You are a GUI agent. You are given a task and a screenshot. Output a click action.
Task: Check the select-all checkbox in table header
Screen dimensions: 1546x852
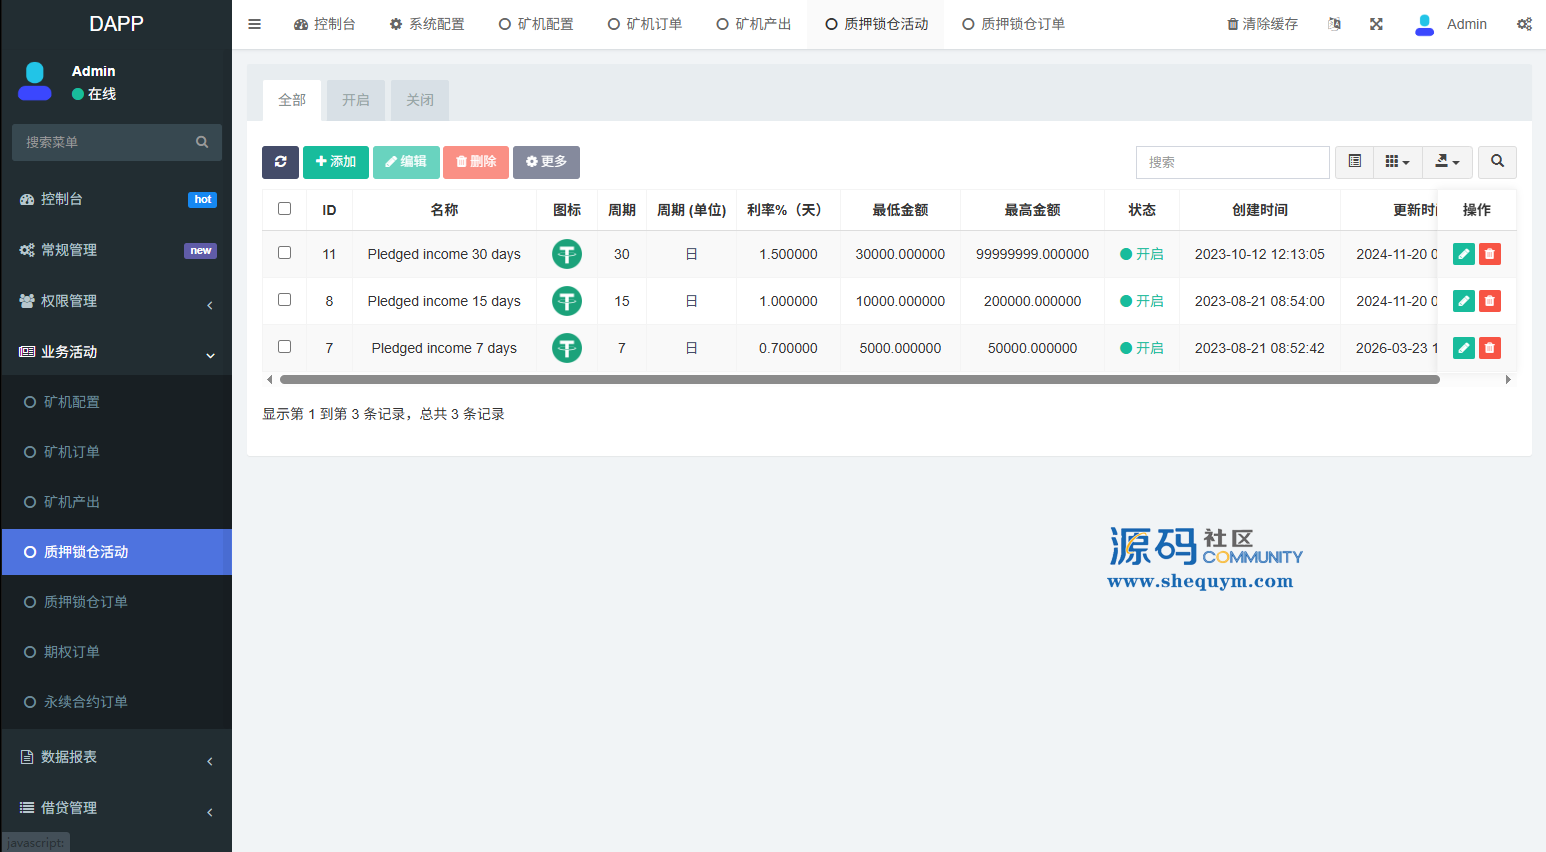(x=285, y=209)
